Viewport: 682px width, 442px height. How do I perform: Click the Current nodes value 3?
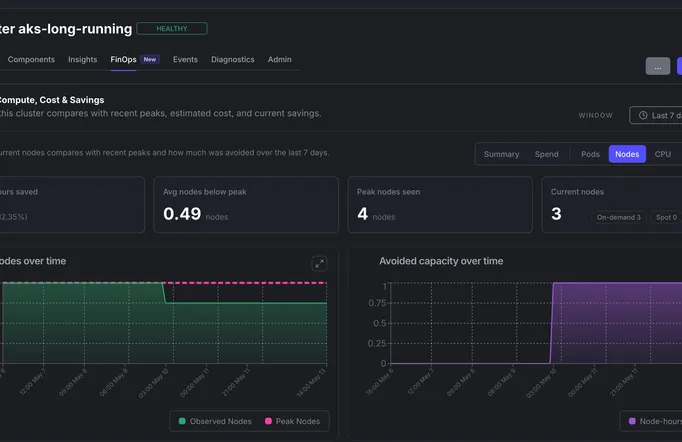[x=556, y=214]
